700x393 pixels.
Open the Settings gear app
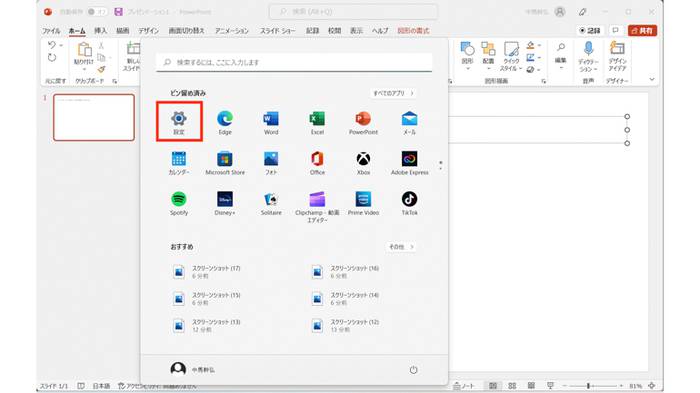(179, 122)
